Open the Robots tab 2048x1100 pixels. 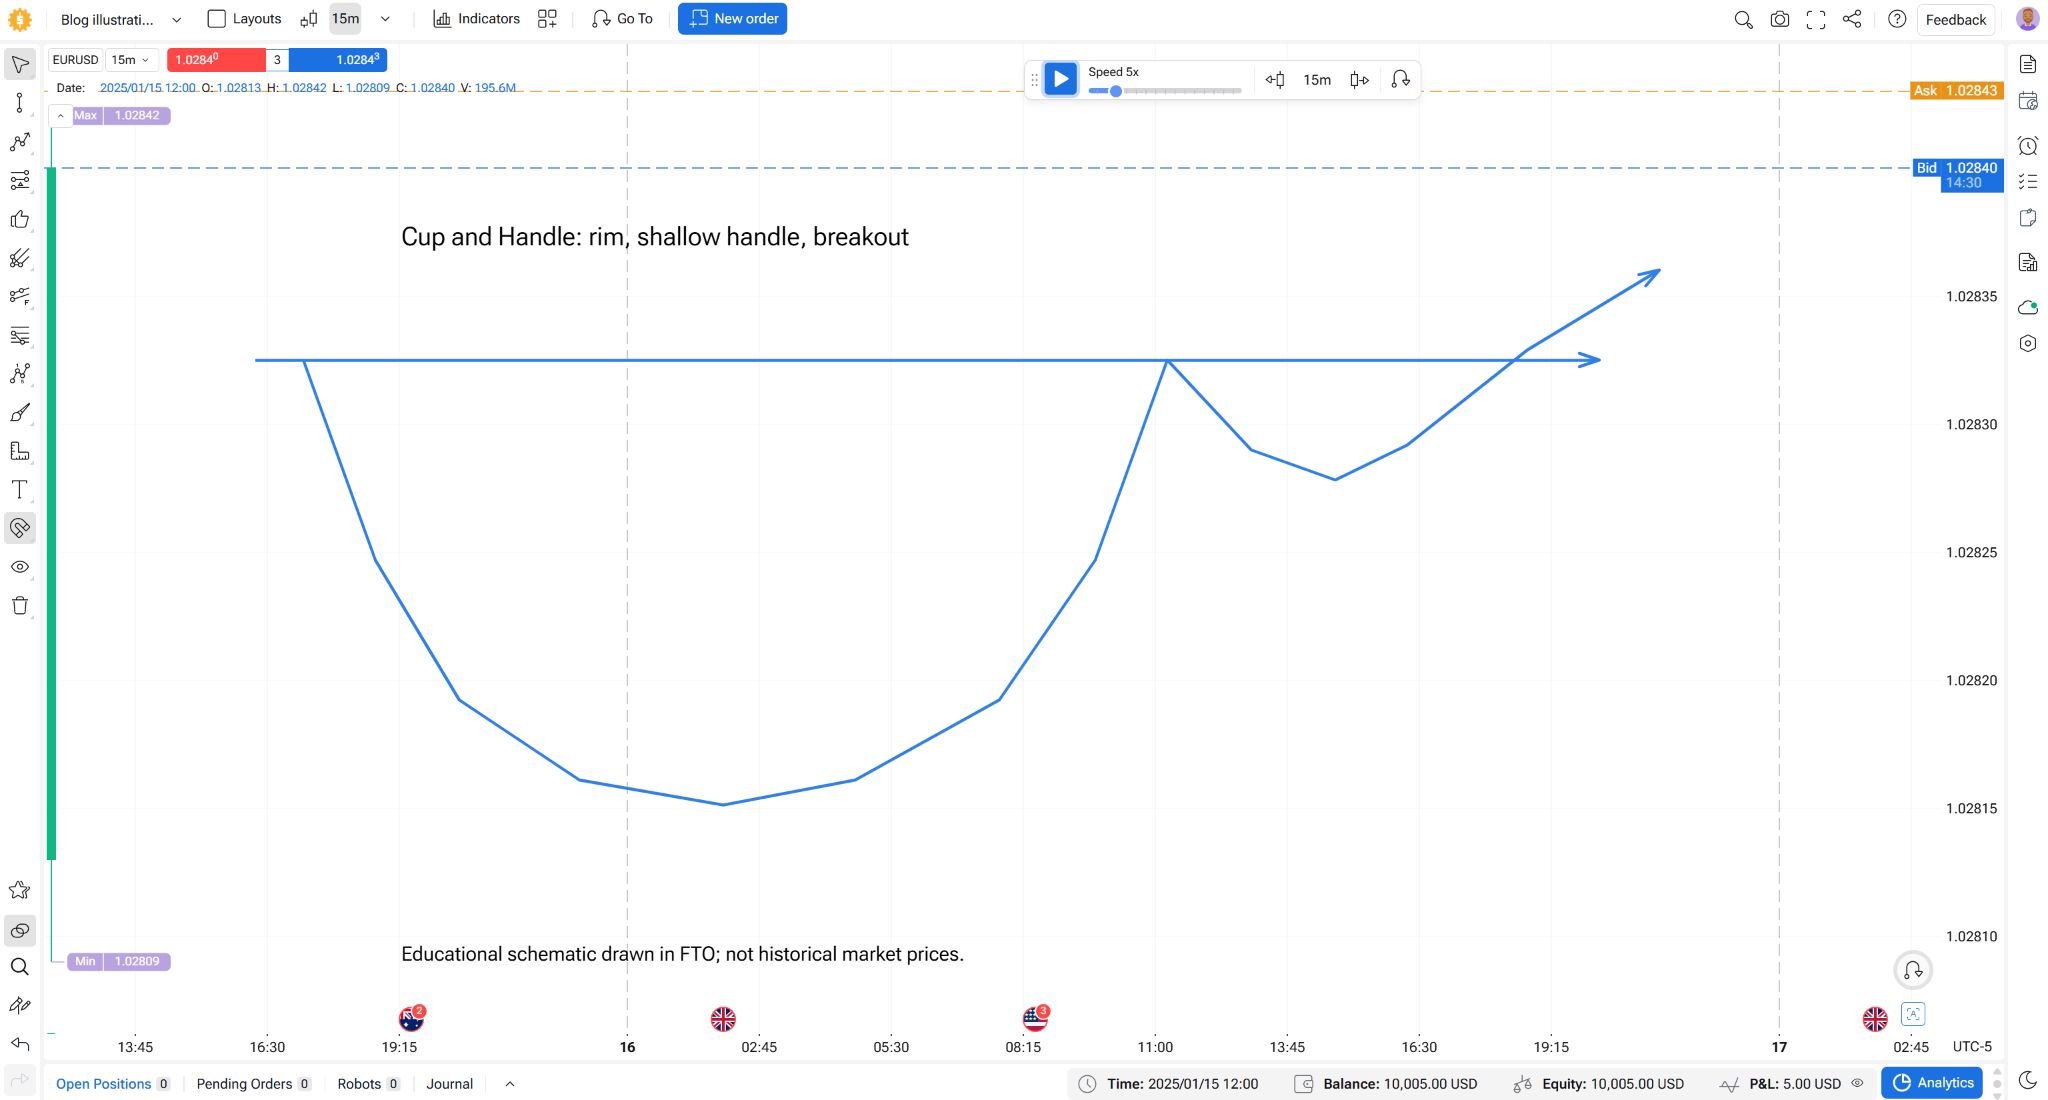point(368,1084)
